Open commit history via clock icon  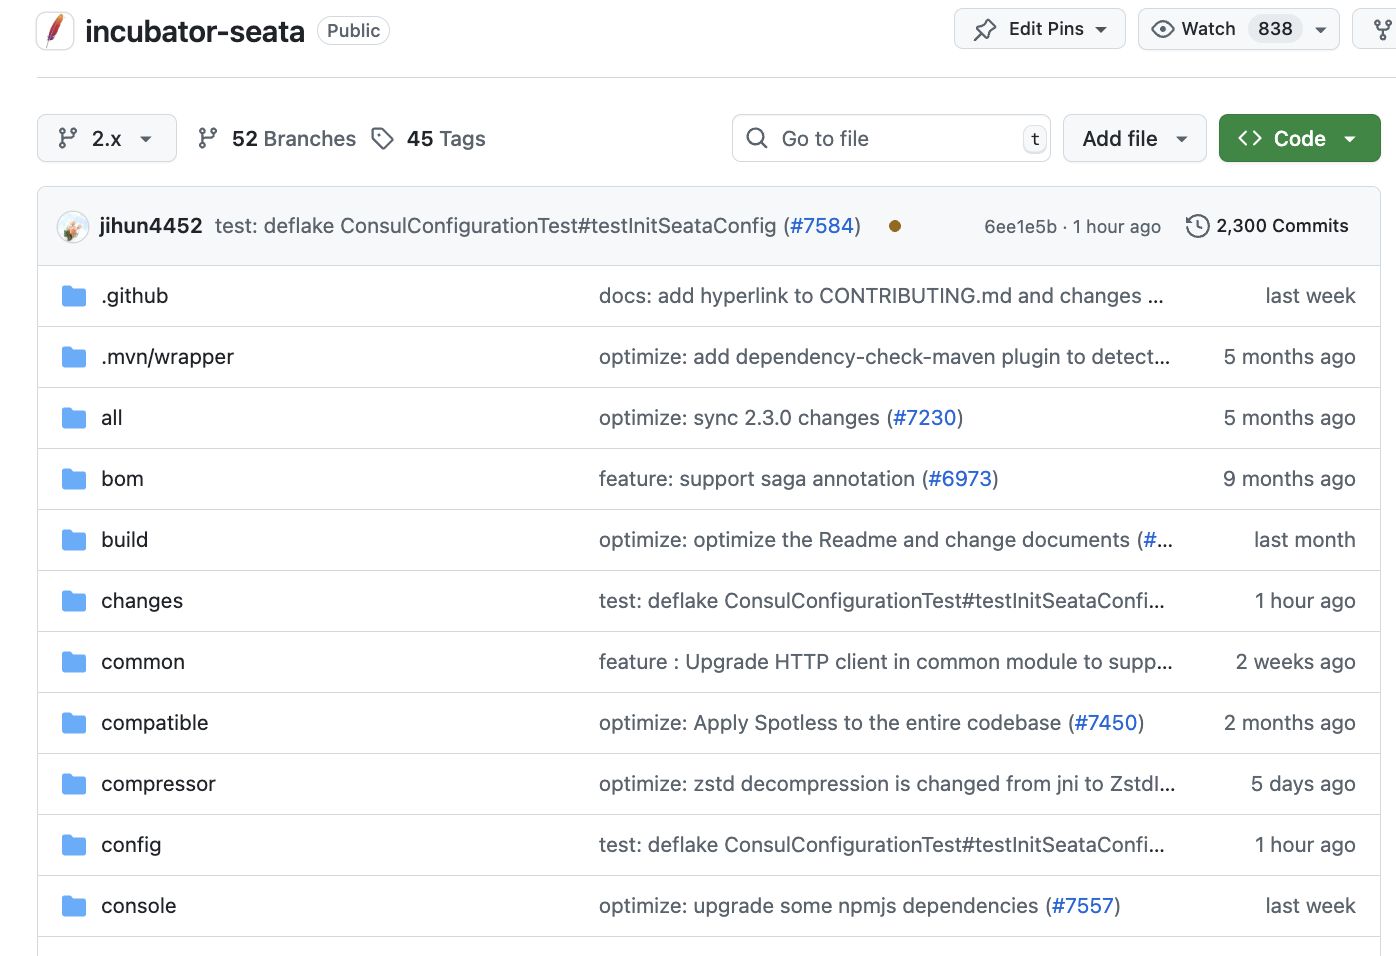[x=1197, y=226]
